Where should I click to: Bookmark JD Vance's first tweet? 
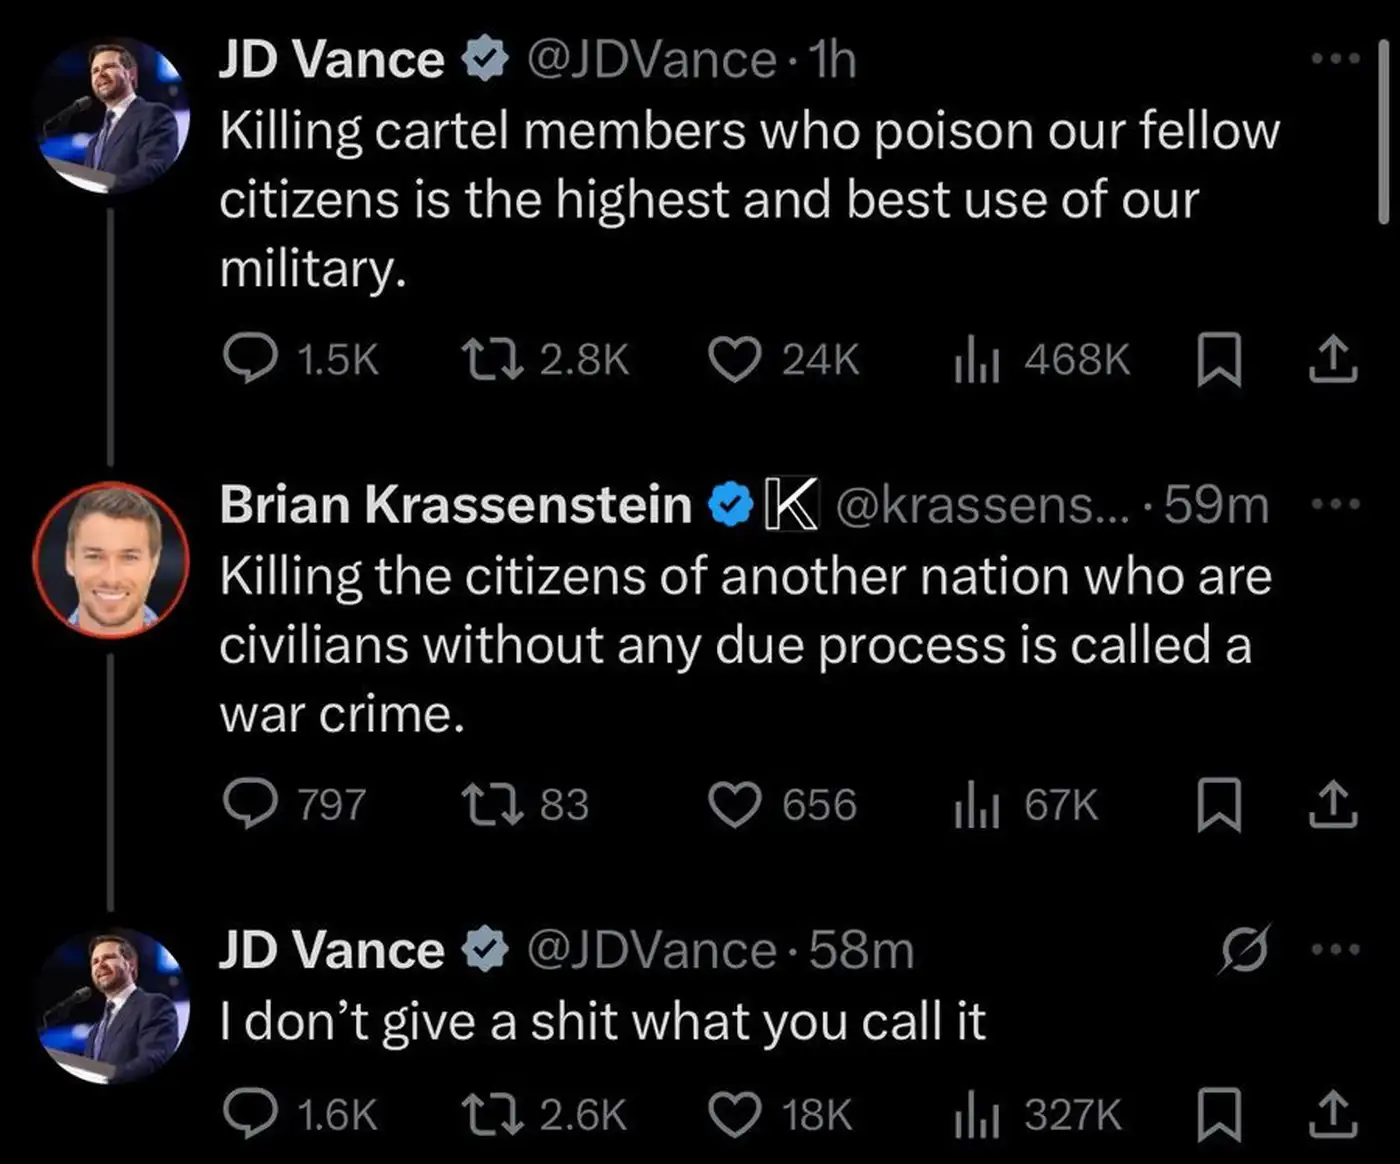(1219, 359)
